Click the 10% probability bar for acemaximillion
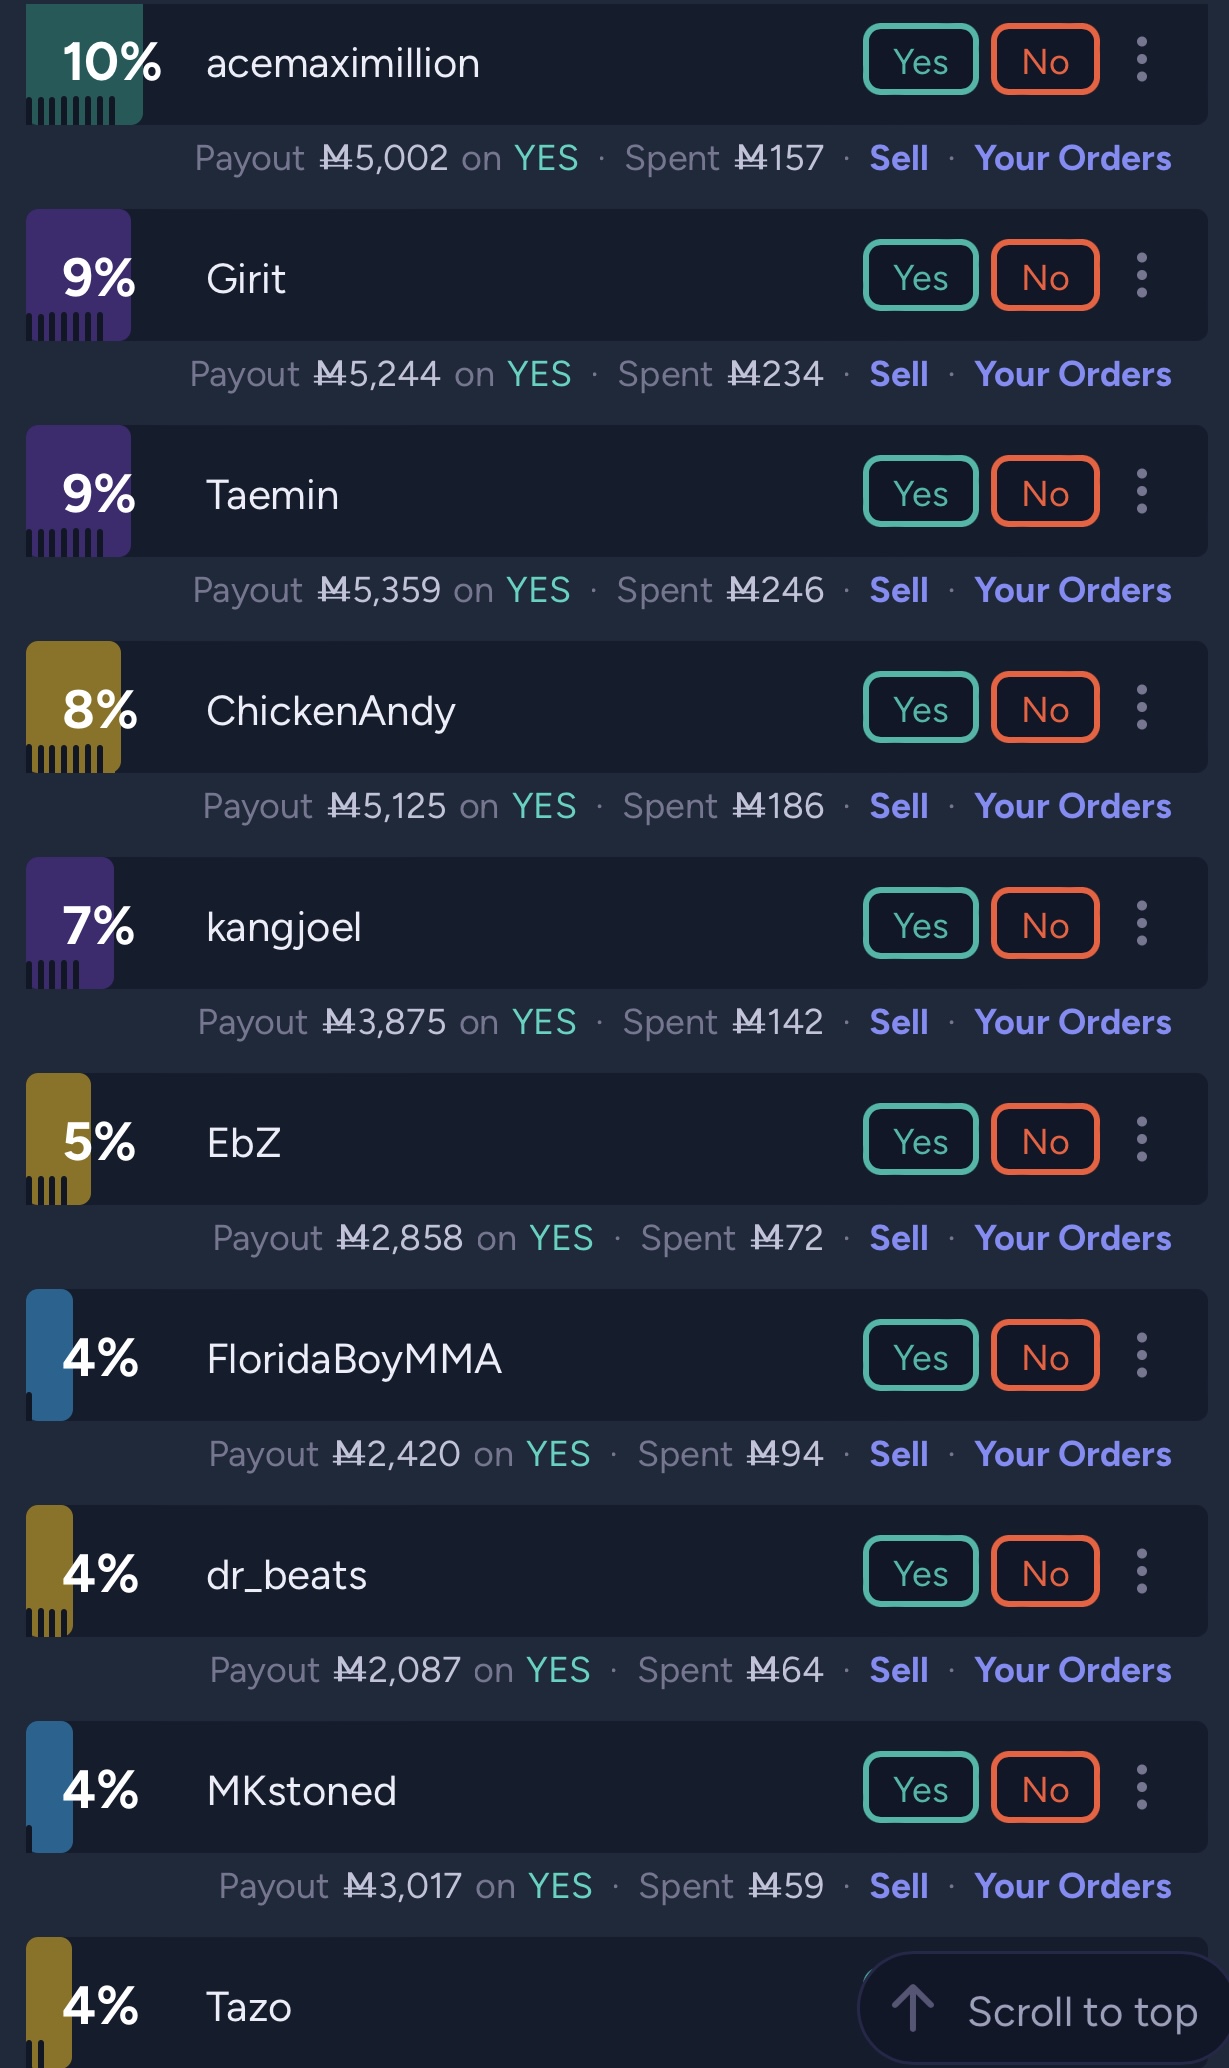 [85, 62]
